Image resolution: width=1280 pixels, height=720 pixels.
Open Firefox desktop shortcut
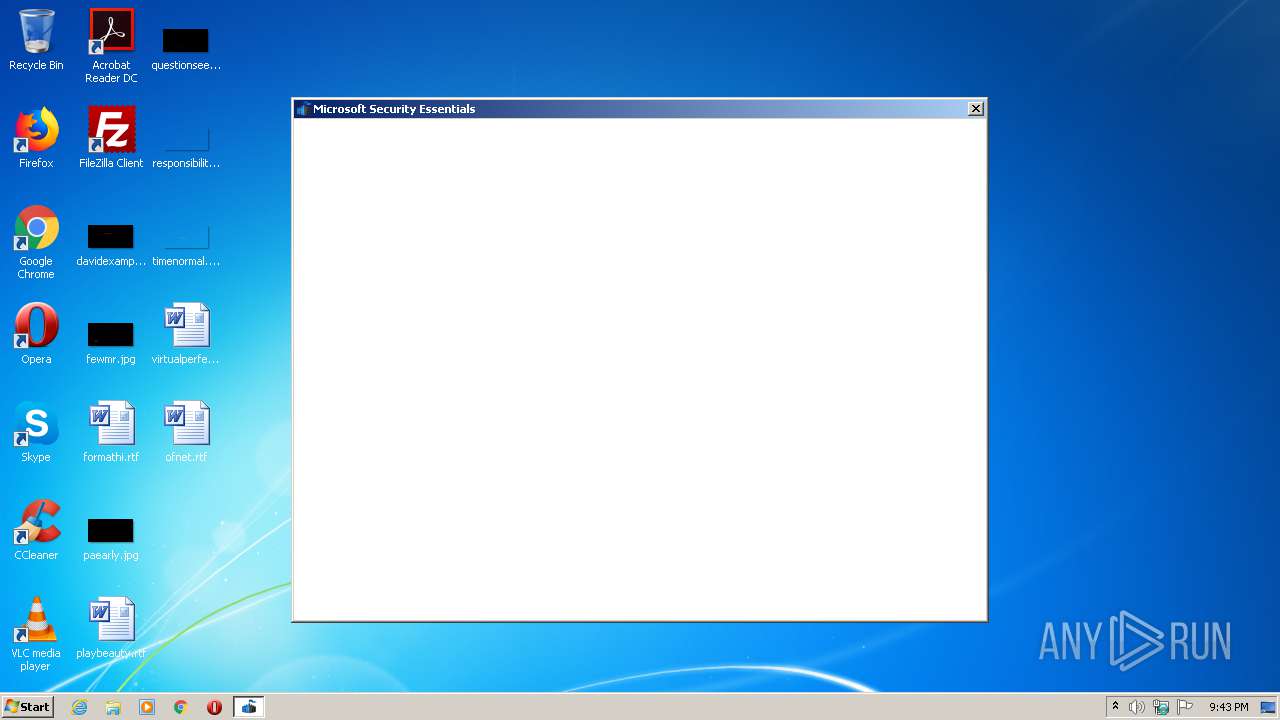point(36,138)
